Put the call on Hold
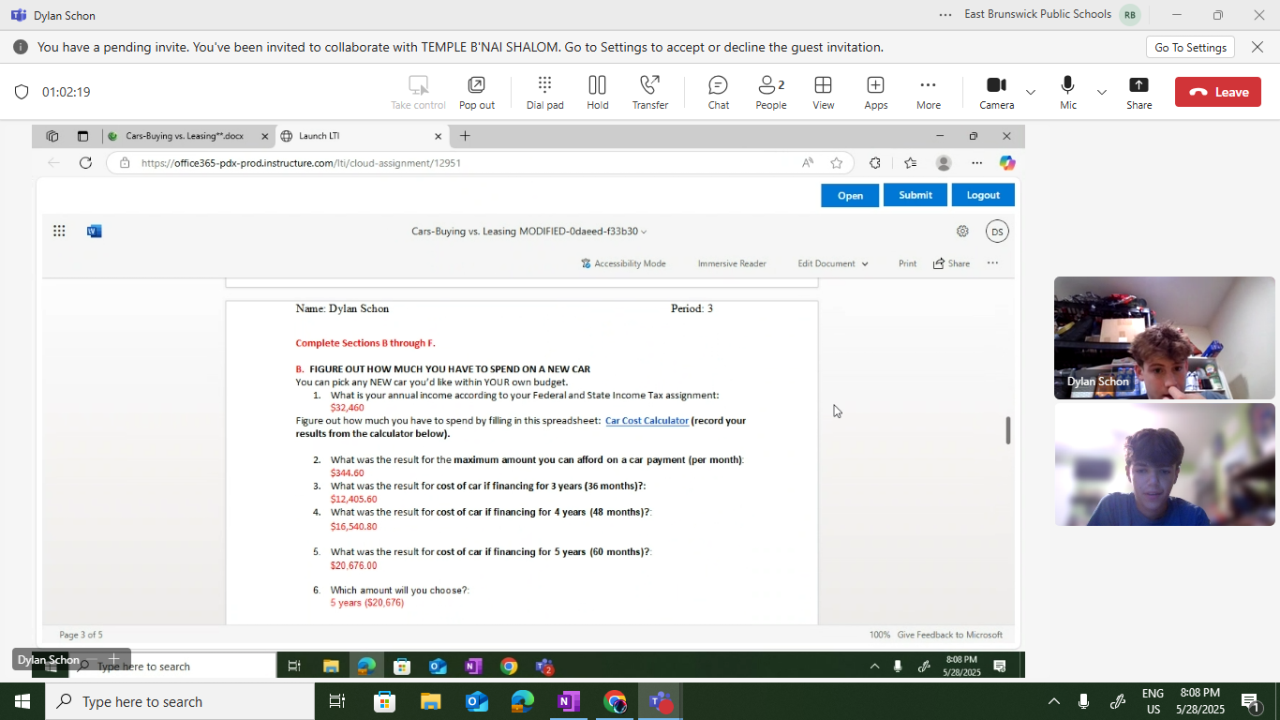The image size is (1280, 720). pyautogui.click(x=597, y=92)
